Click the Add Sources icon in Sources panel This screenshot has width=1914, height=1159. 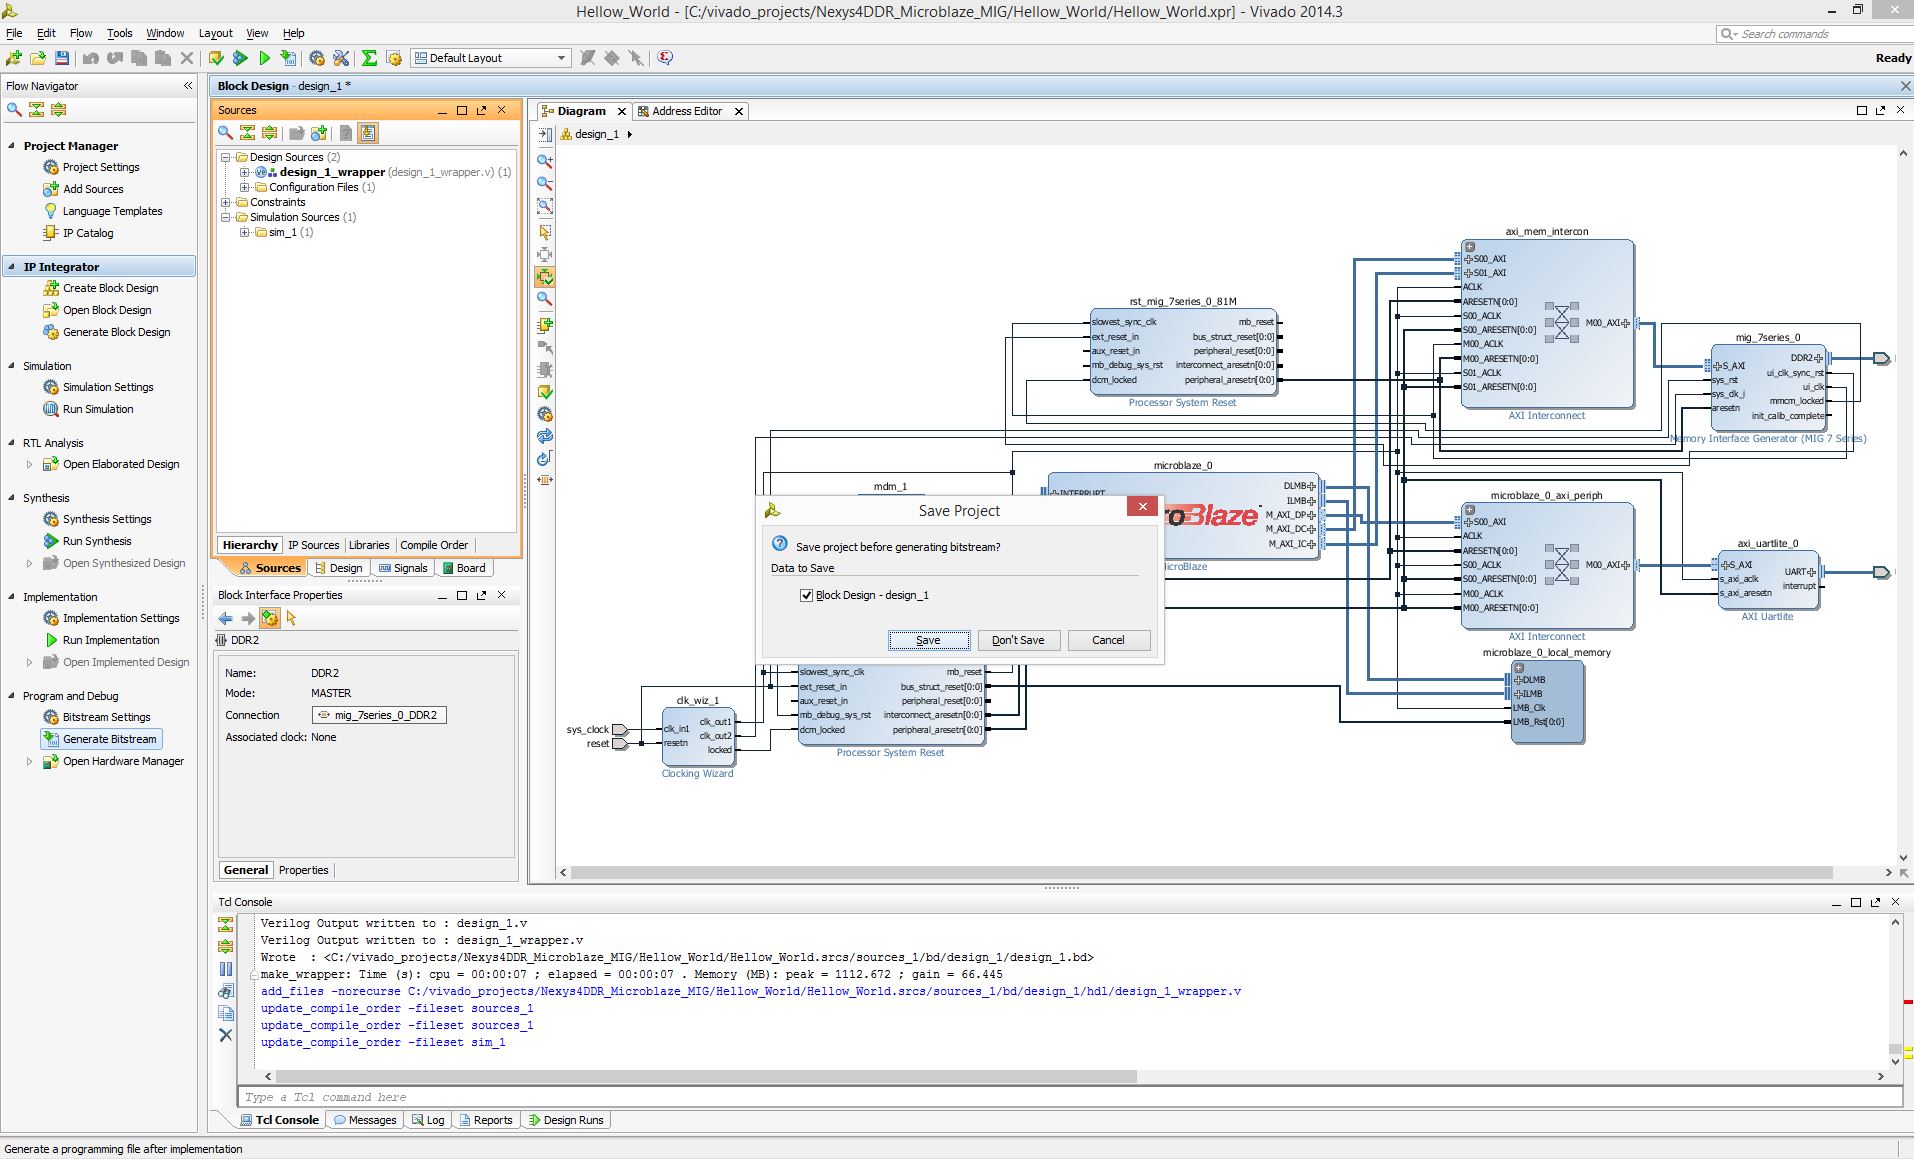[x=319, y=133]
